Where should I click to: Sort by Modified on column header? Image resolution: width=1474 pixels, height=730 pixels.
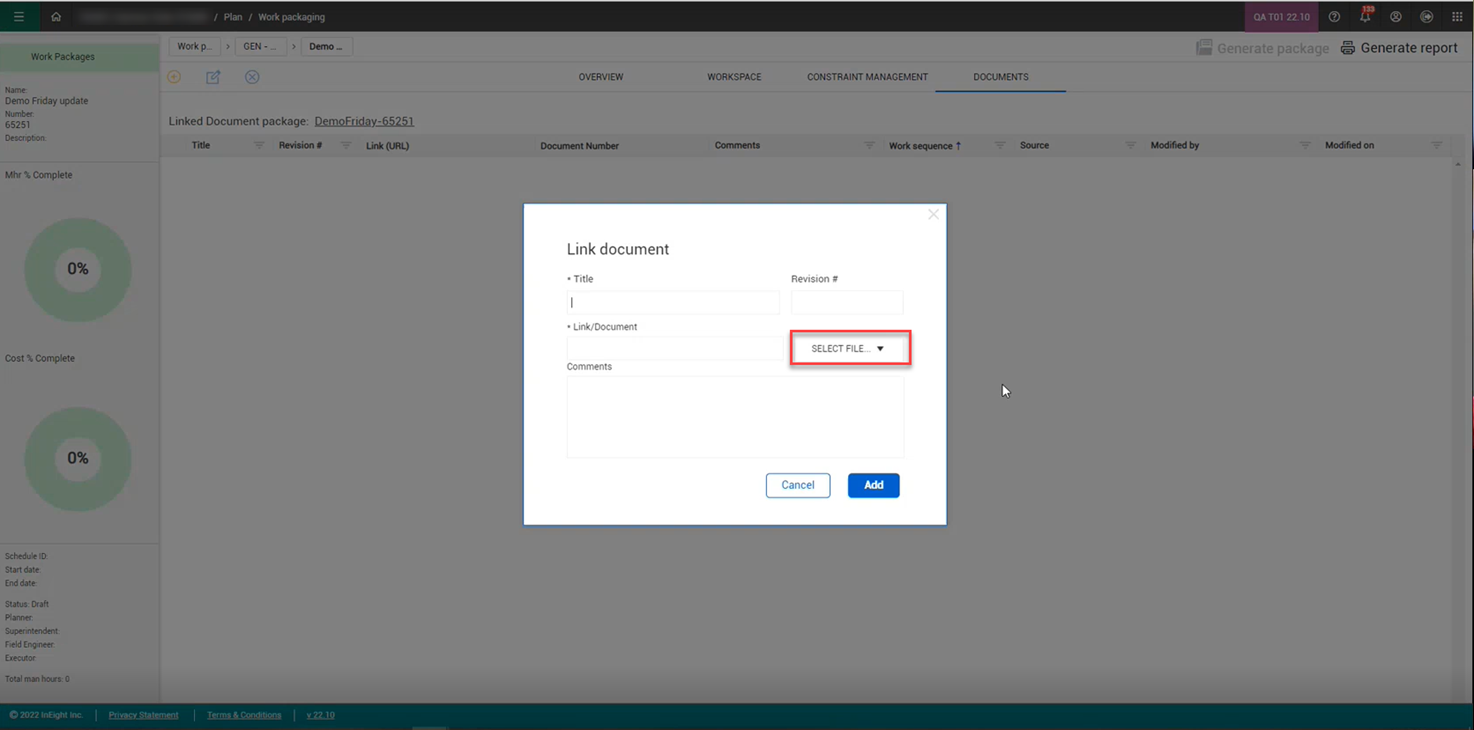pos(1349,146)
